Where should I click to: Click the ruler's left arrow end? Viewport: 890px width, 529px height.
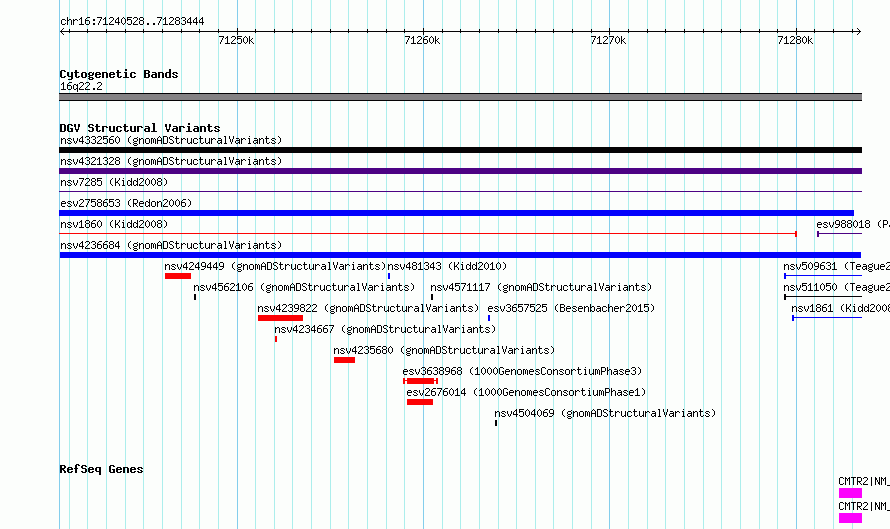coord(63,31)
